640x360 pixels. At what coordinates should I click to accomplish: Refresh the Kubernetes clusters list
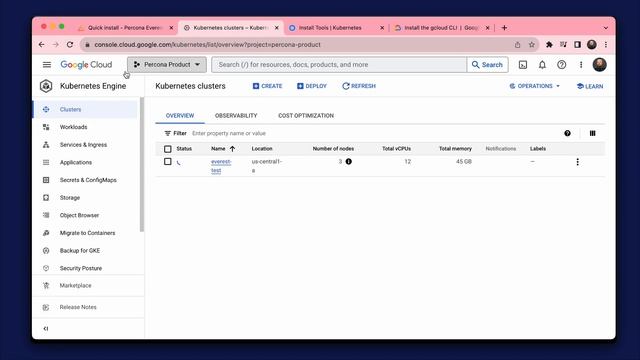[x=359, y=86]
